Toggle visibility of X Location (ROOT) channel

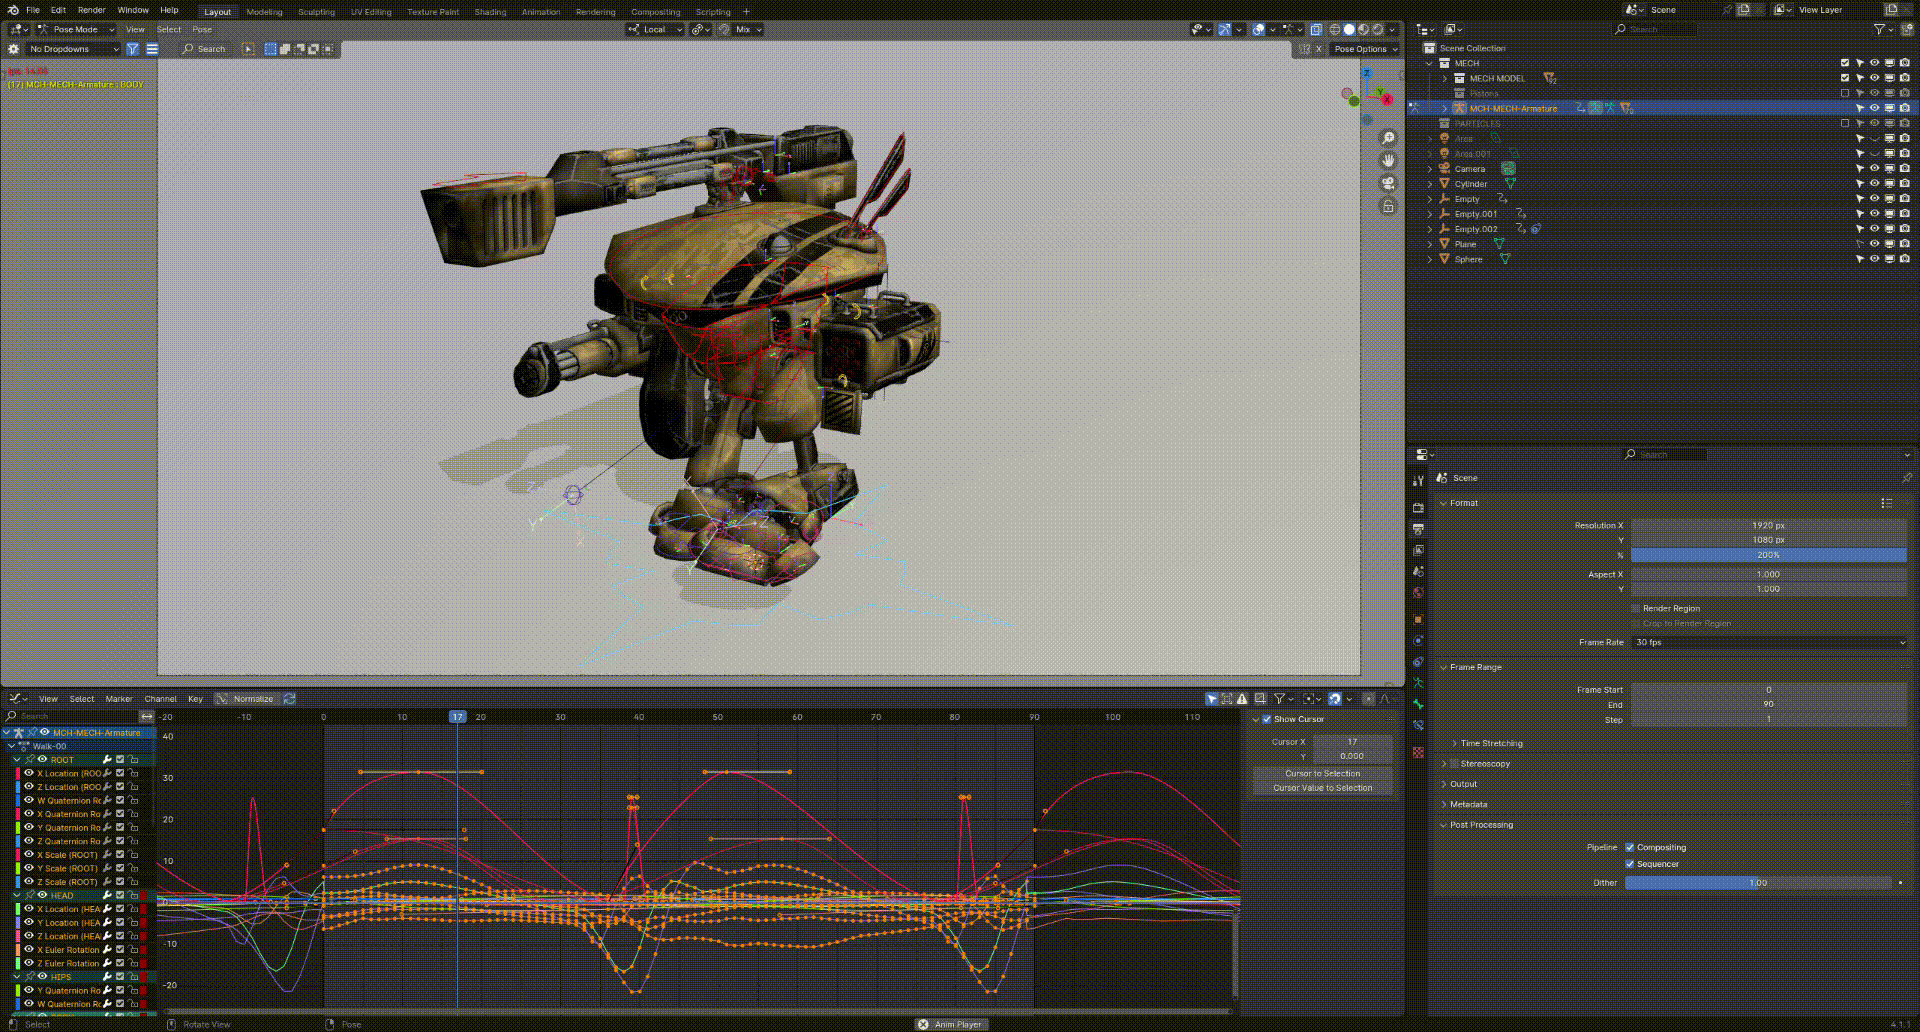29,773
